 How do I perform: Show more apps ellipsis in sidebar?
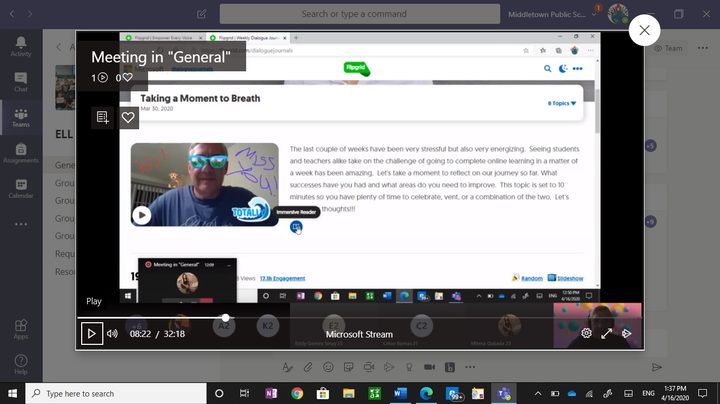tap(21, 224)
